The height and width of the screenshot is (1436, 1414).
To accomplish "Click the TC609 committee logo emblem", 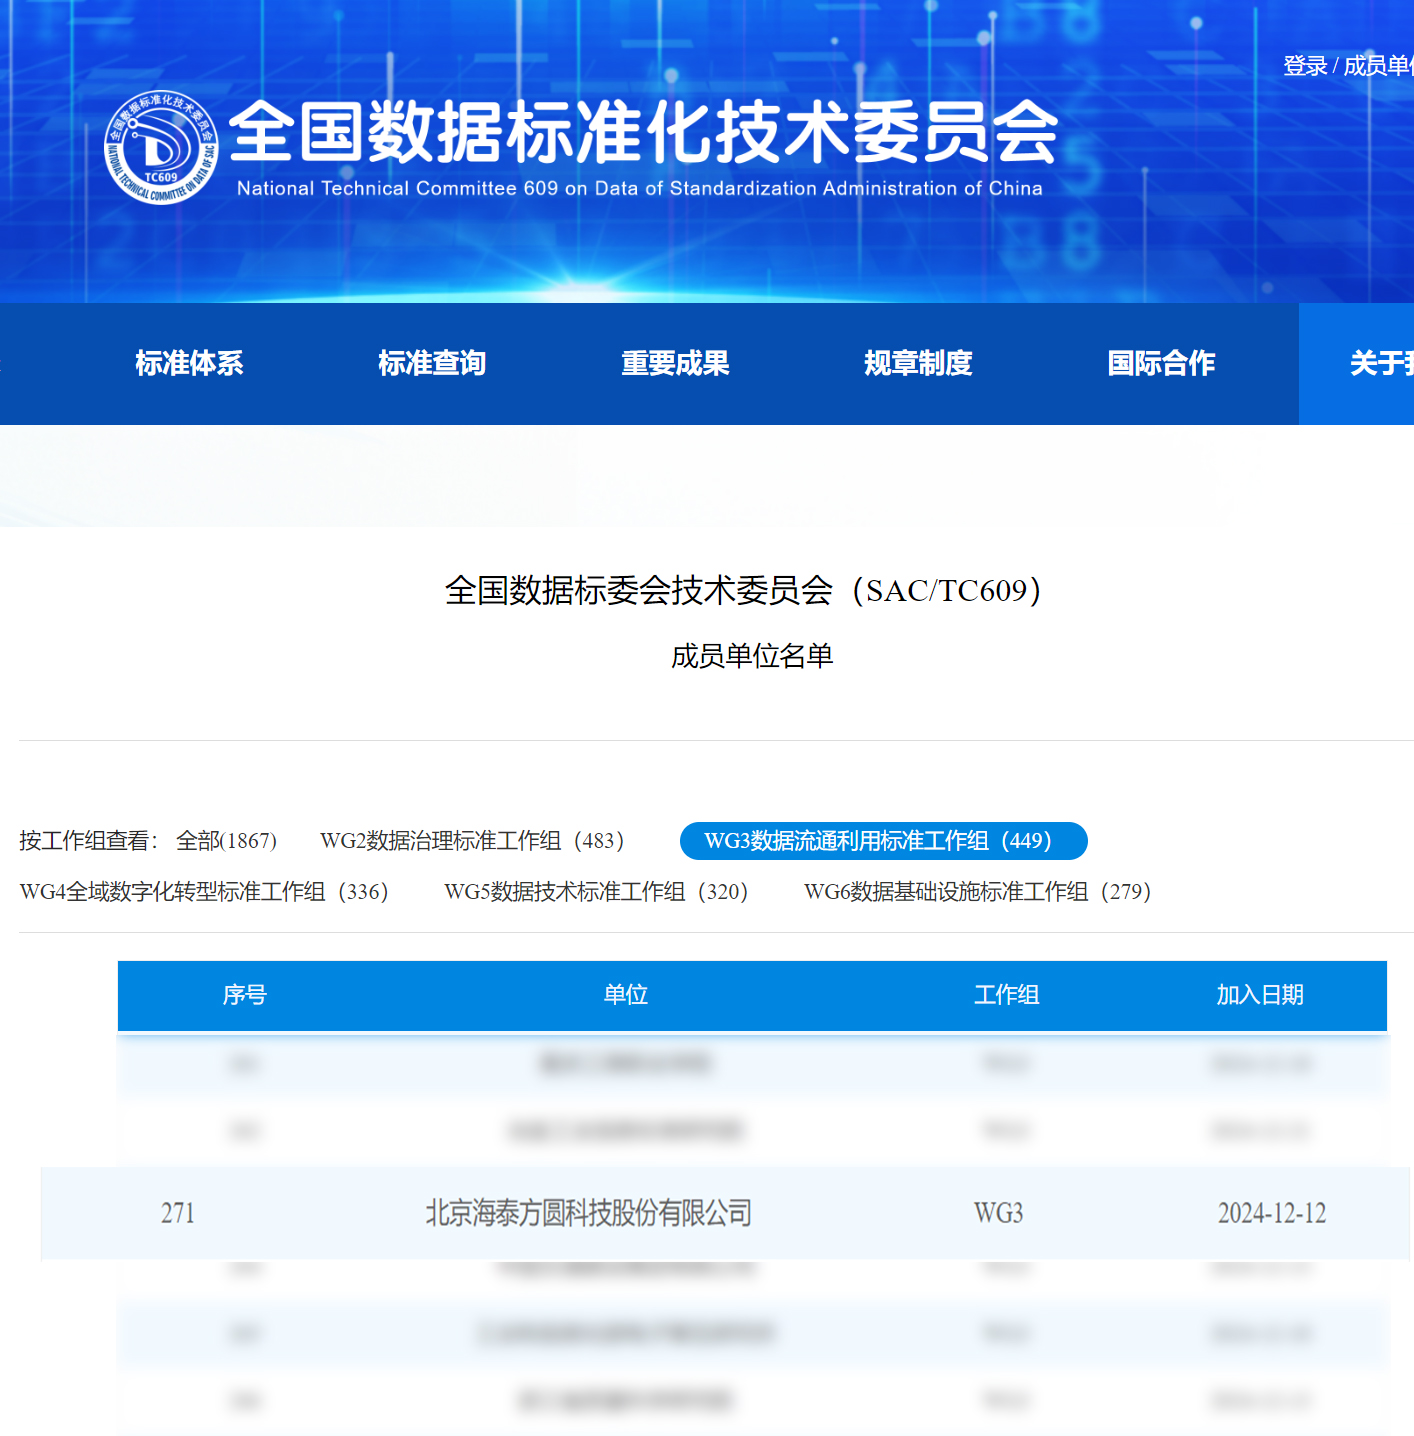I will [161, 148].
